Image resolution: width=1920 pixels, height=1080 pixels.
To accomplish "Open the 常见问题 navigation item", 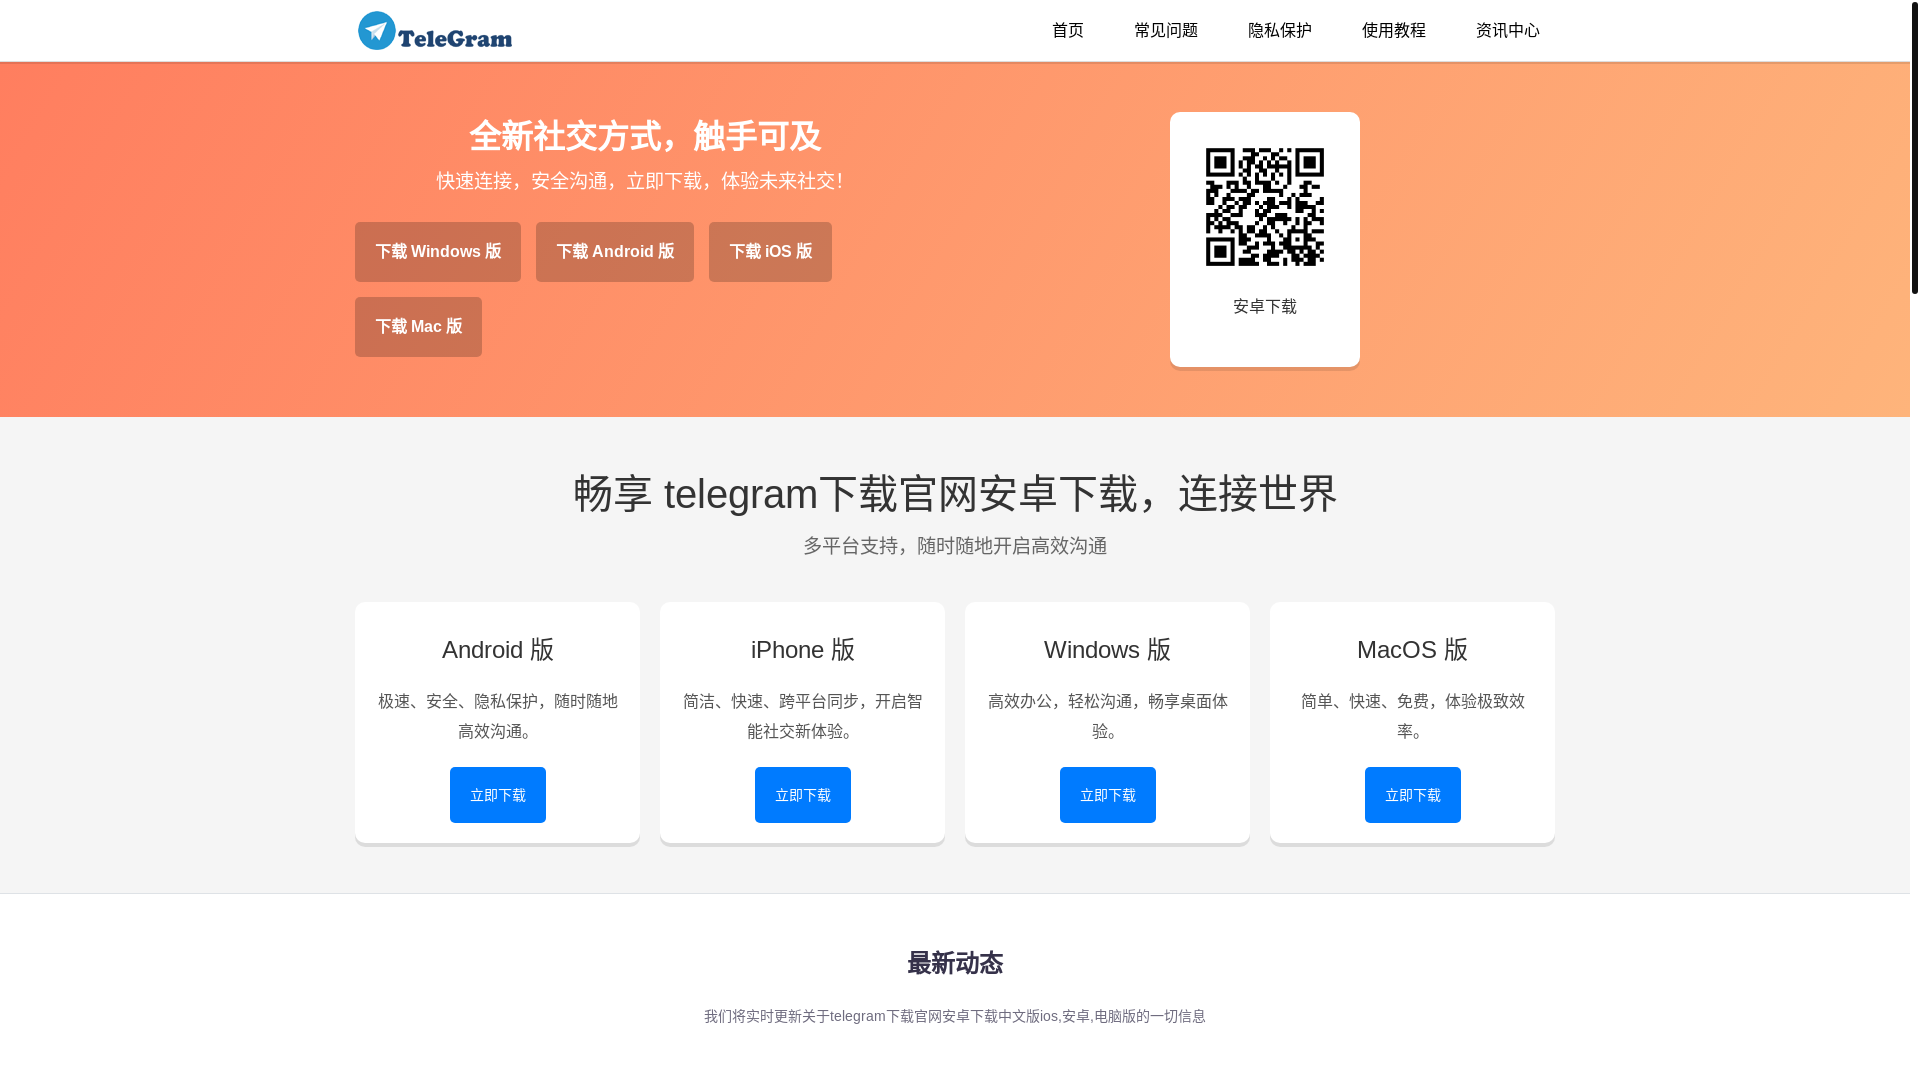I will point(1165,31).
